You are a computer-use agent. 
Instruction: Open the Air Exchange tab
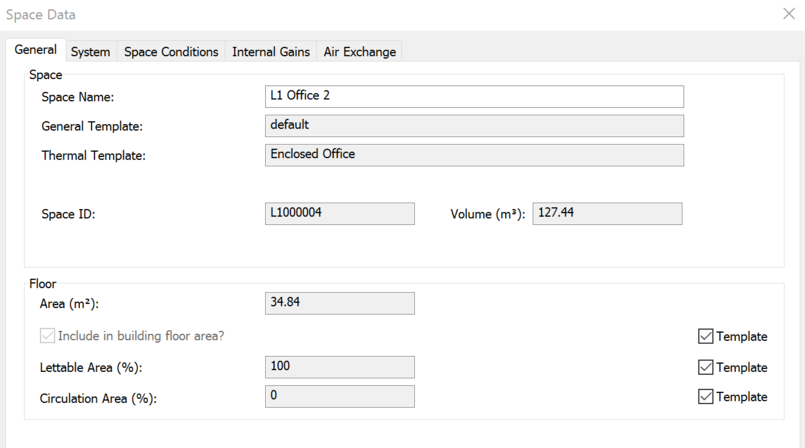(x=360, y=52)
